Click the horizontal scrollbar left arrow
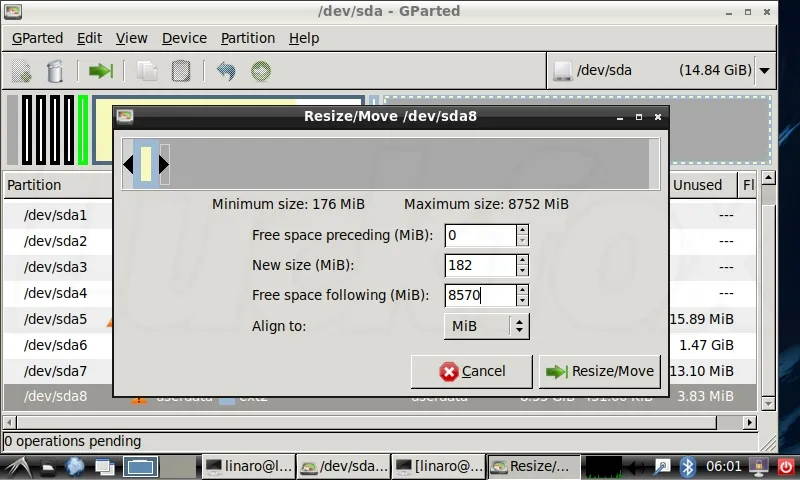The width and height of the screenshot is (800, 480). [9, 422]
